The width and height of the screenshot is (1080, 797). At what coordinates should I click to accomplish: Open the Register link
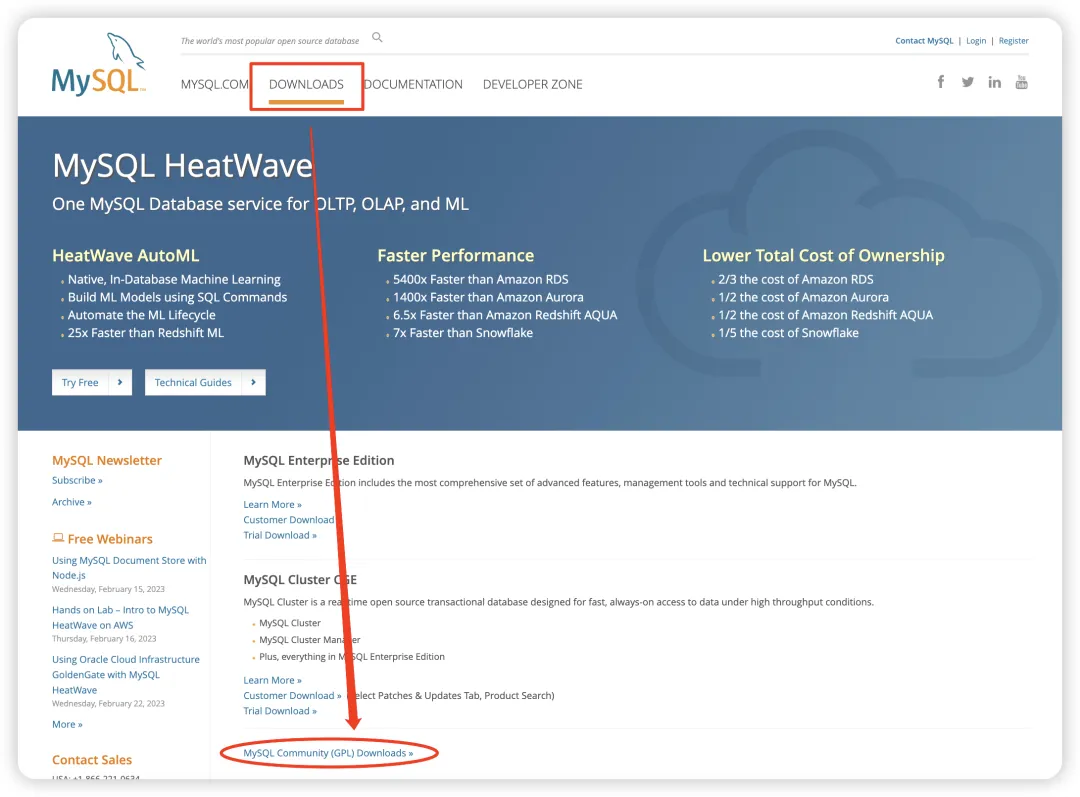pos(1013,41)
